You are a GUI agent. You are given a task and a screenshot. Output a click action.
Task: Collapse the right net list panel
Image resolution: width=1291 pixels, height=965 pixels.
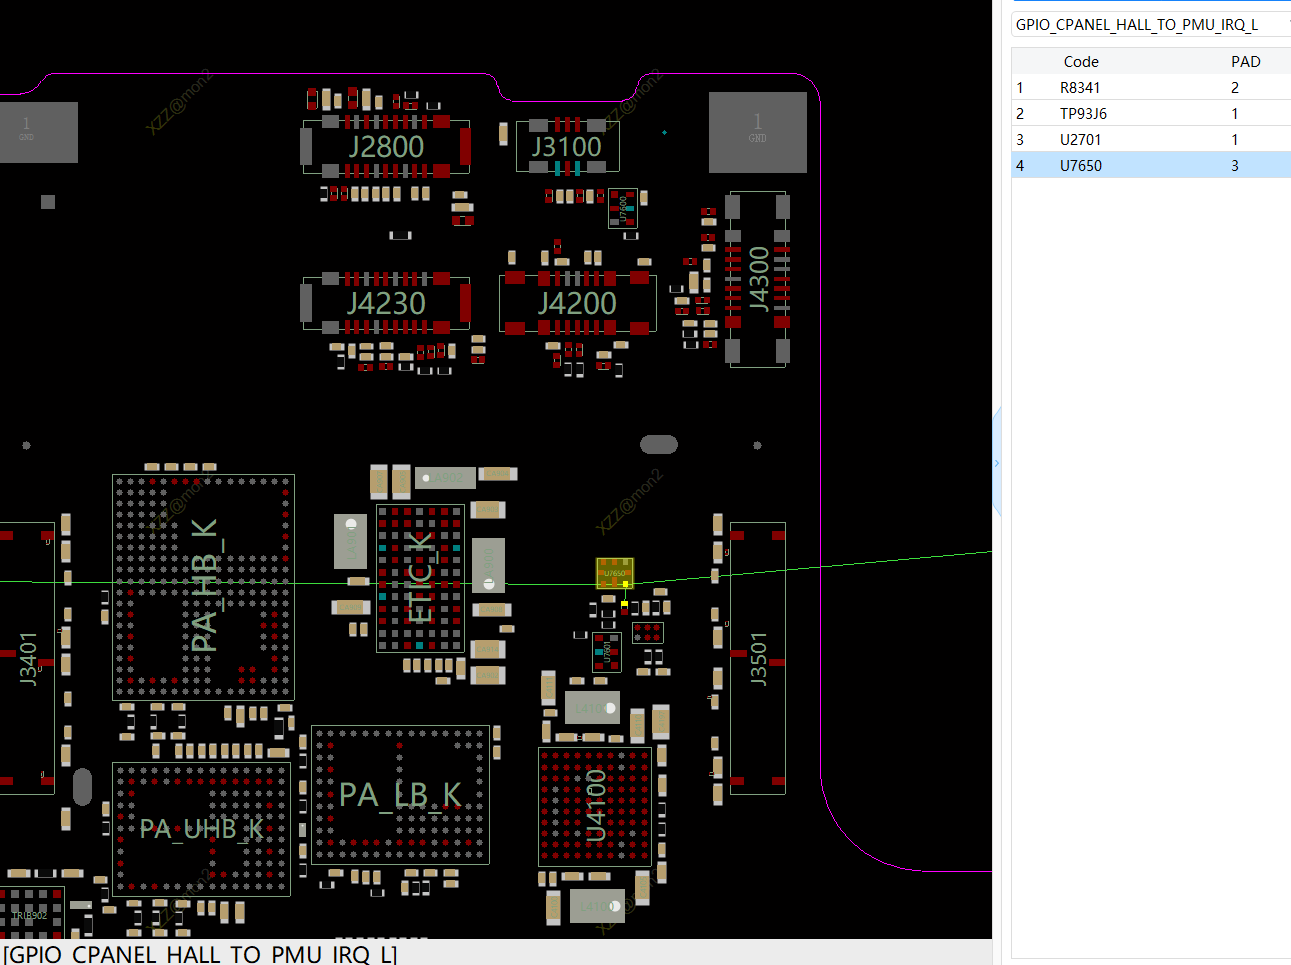click(996, 463)
